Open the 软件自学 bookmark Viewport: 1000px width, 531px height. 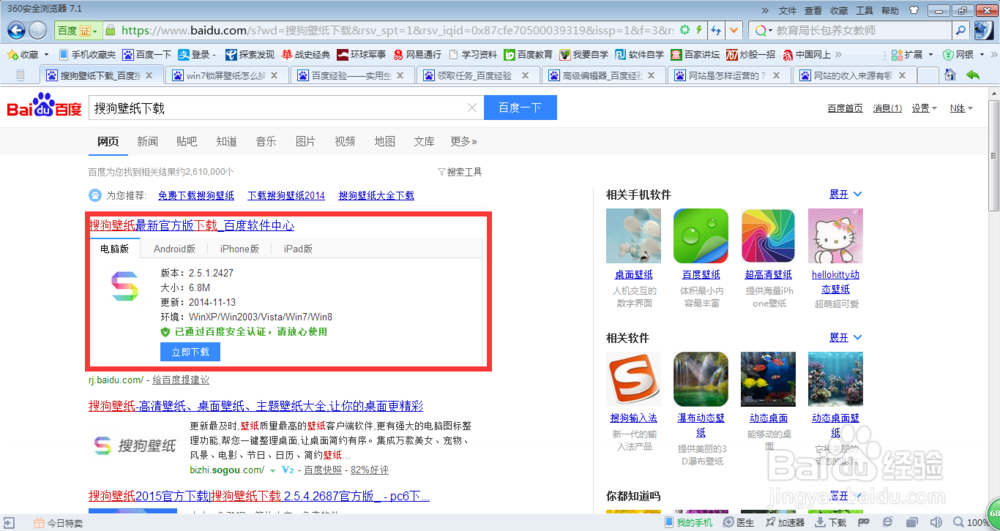640,55
